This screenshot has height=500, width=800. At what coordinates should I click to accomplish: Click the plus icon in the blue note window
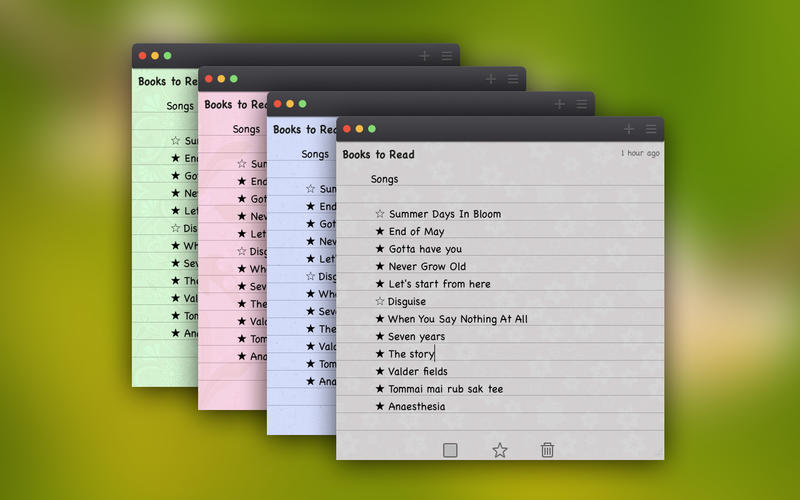[559, 104]
